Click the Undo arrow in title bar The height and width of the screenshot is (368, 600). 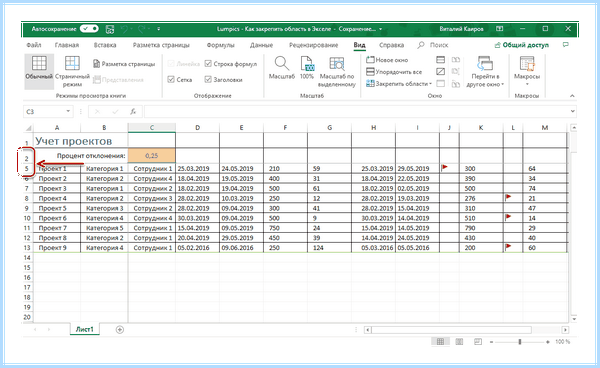tap(124, 29)
